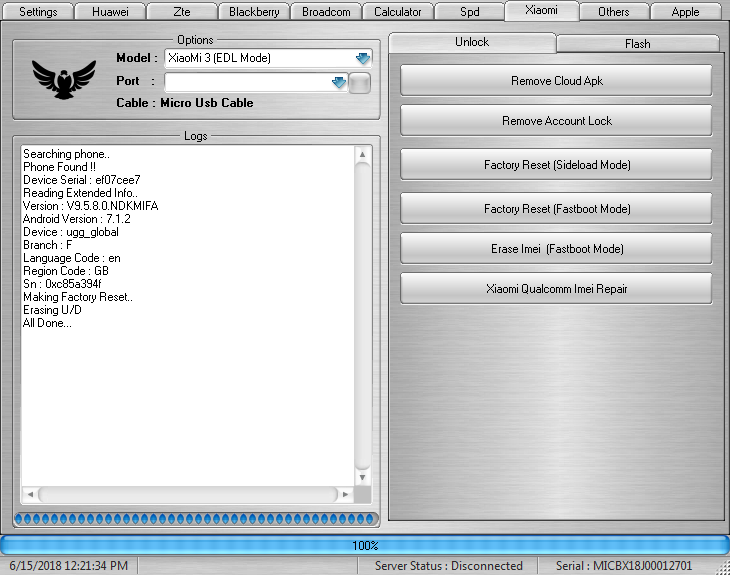Screen dimensions: 730x575
Task: Click the date and time in status bar
Action: (68, 566)
